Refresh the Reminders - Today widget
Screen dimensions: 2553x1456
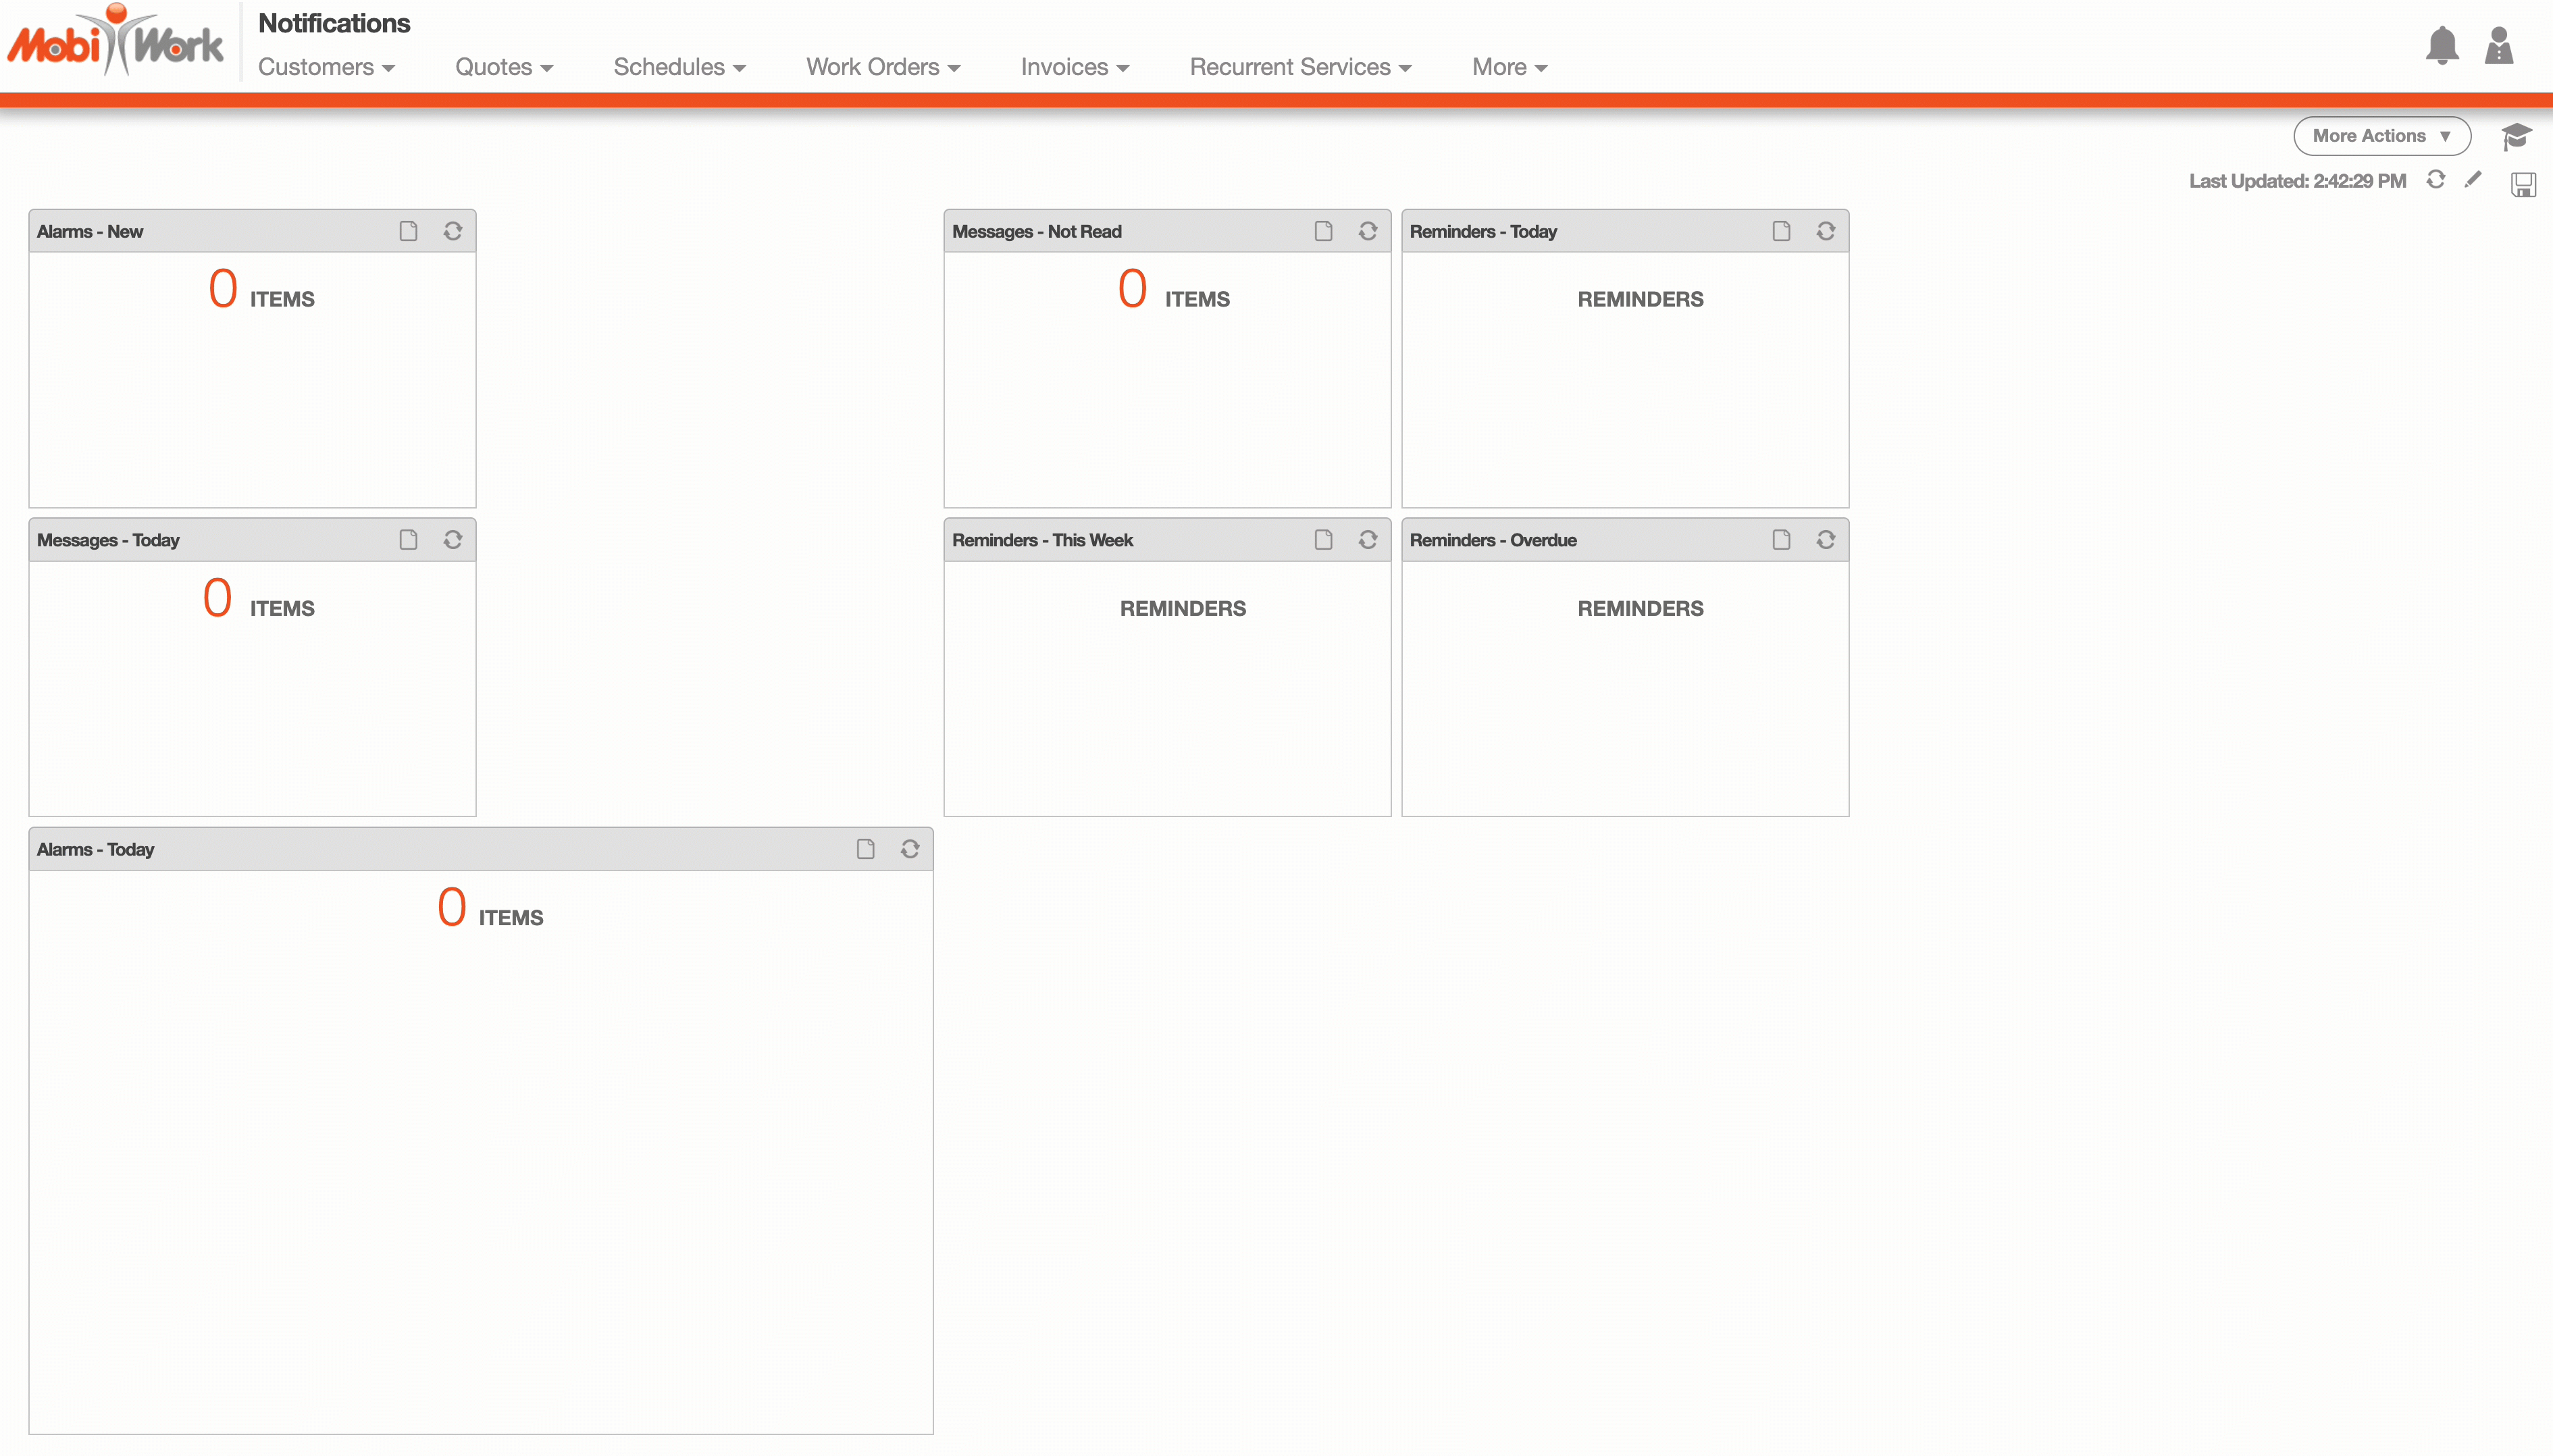pyautogui.click(x=1825, y=231)
